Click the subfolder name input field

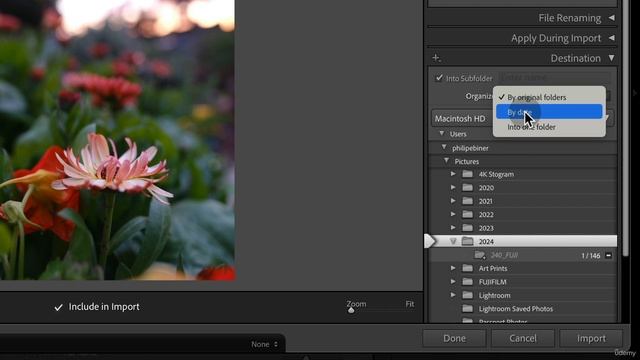(x=554, y=77)
